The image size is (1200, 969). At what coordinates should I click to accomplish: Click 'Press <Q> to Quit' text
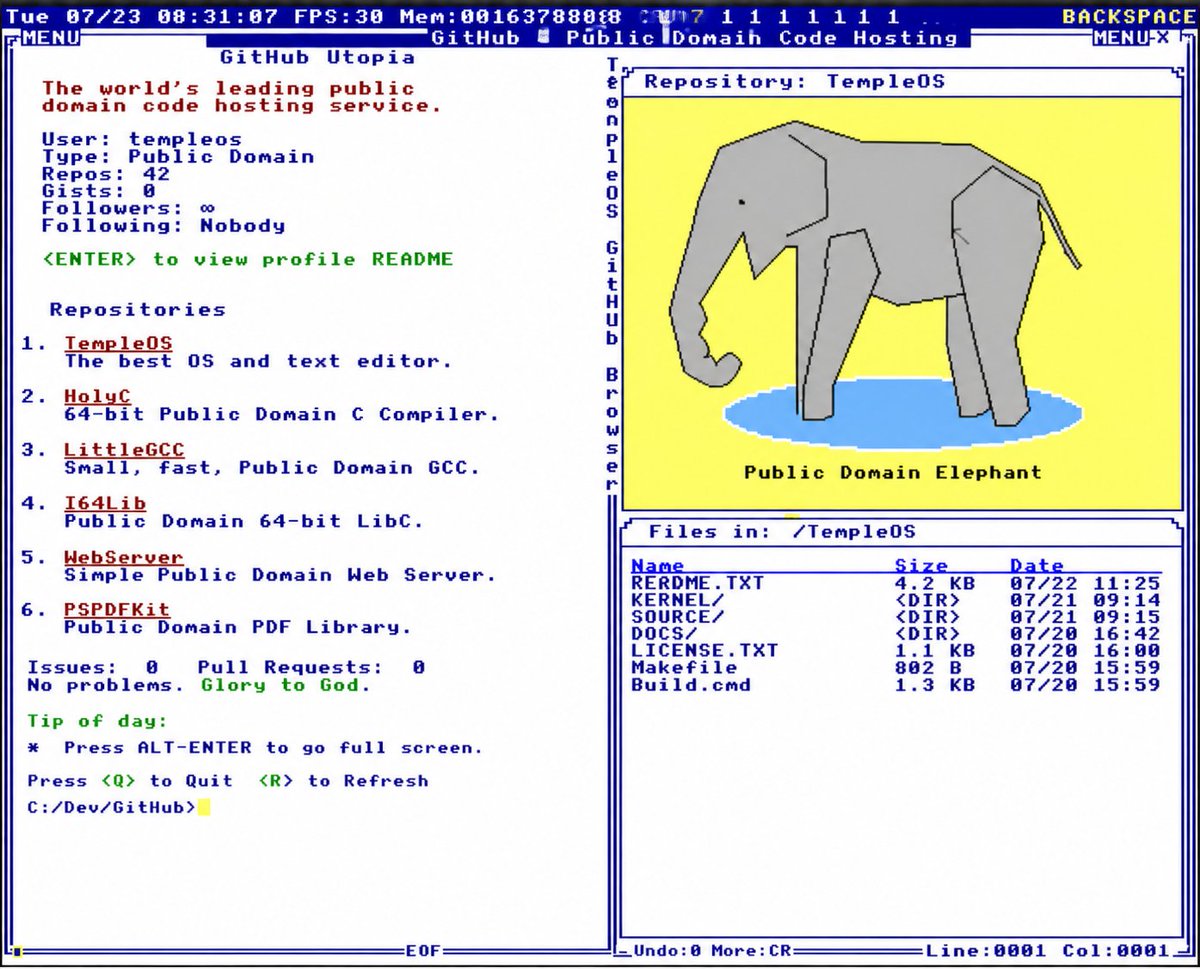pos(130,781)
